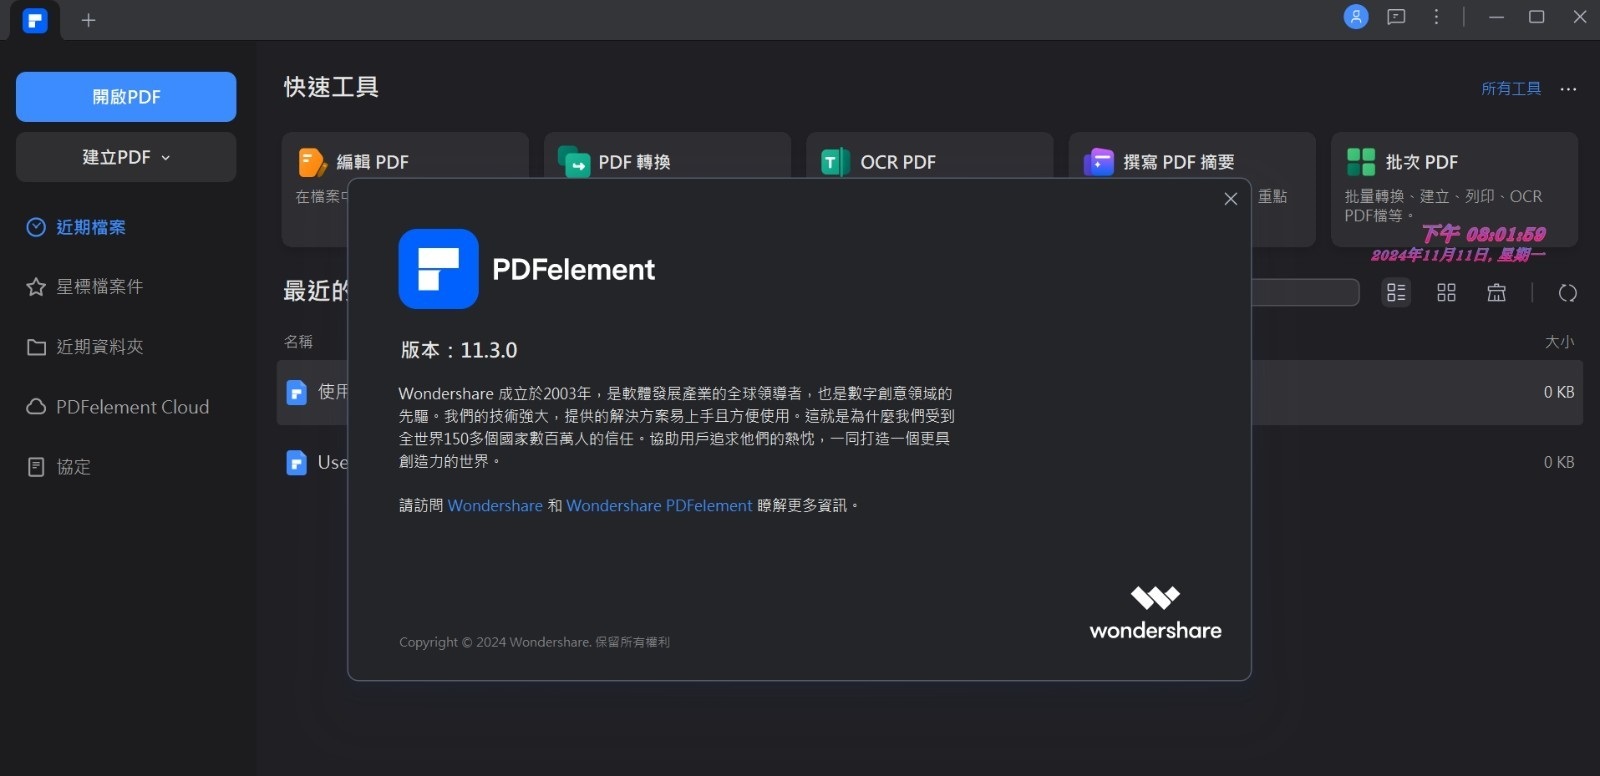Click the PDF 轉換 tool icon
The width and height of the screenshot is (1600, 776).
point(574,162)
